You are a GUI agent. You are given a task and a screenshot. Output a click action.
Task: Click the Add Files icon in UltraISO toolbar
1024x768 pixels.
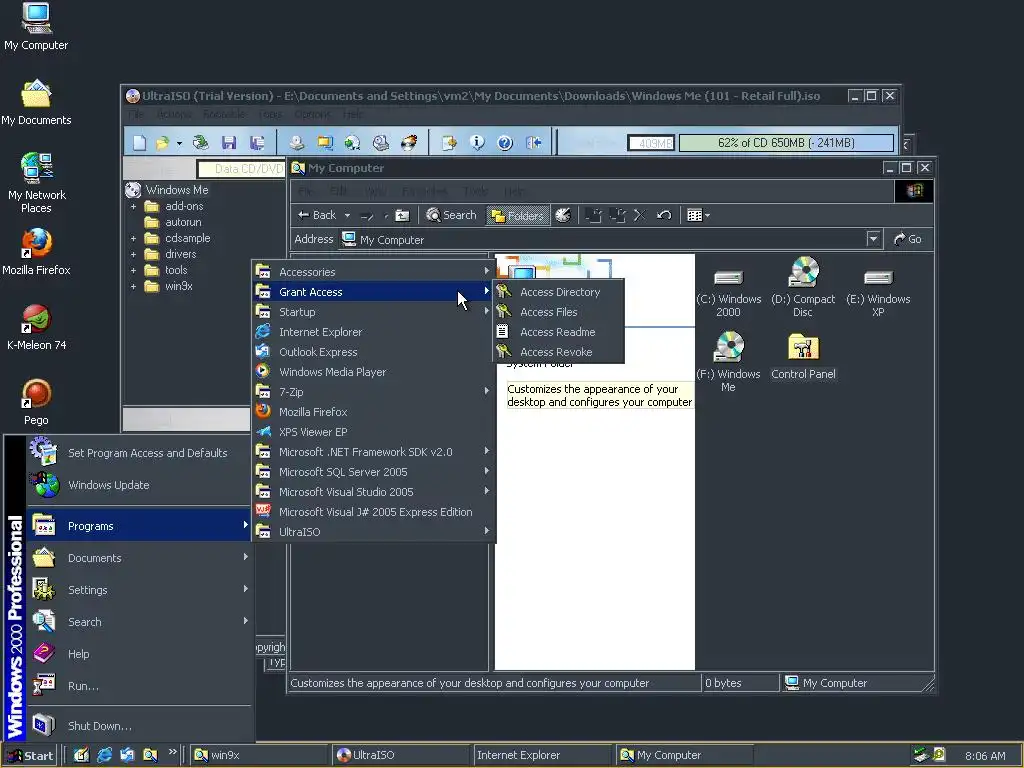pyautogui.click(x=449, y=142)
